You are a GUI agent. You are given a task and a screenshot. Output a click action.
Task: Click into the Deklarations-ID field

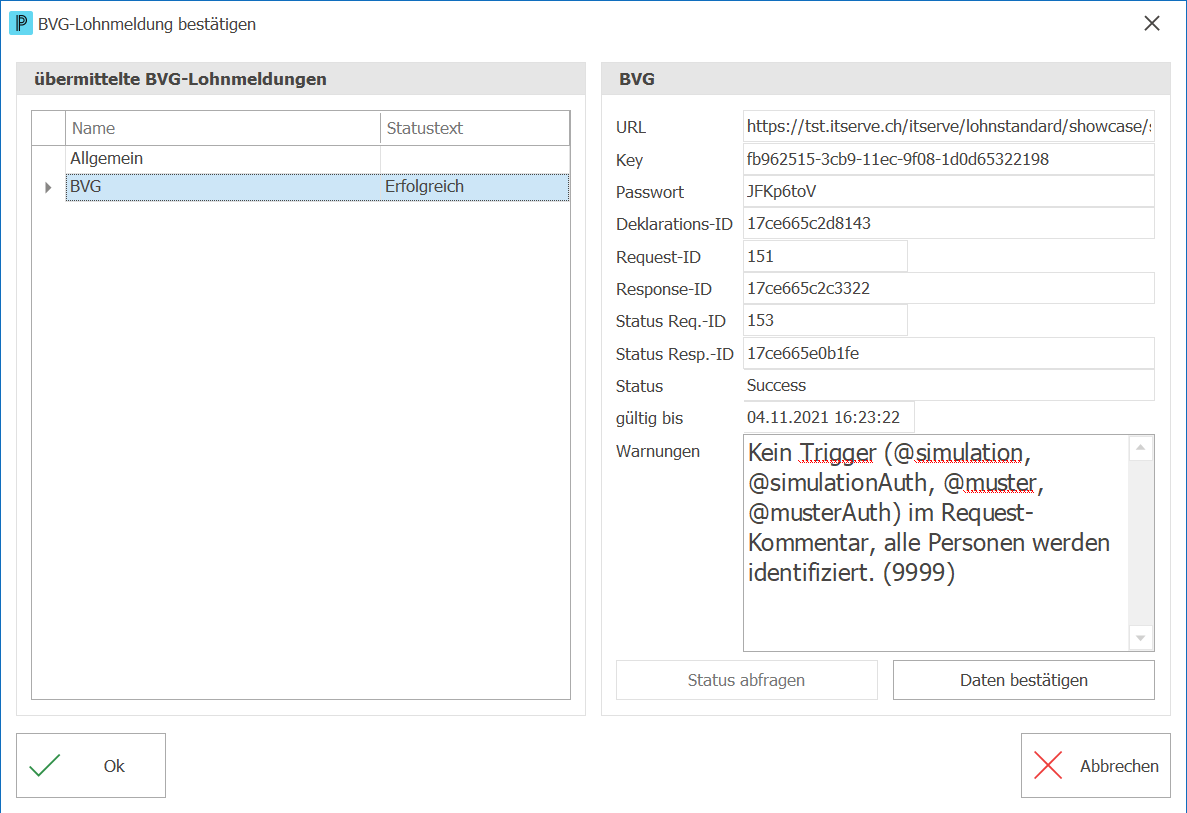pos(949,223)
